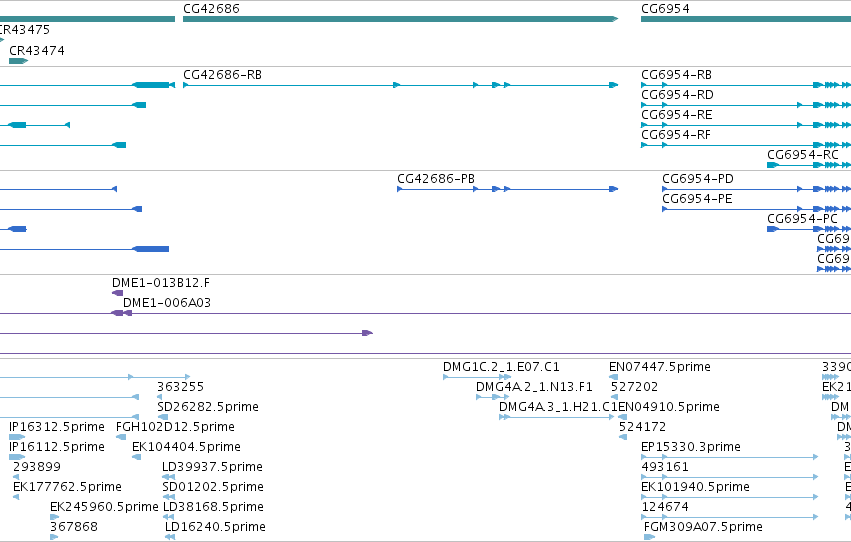Select the EN07447.5prime EST label
The image size is (851, 542).
click(659, 367)
